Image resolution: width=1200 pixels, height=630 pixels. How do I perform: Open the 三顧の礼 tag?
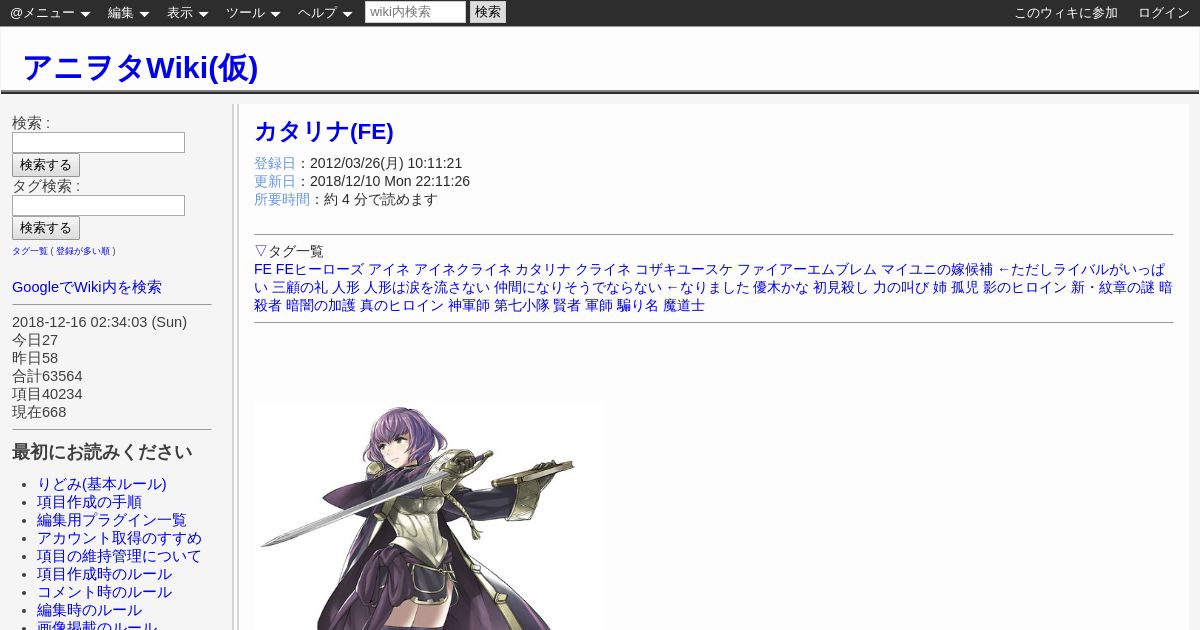tap(300, 287)
